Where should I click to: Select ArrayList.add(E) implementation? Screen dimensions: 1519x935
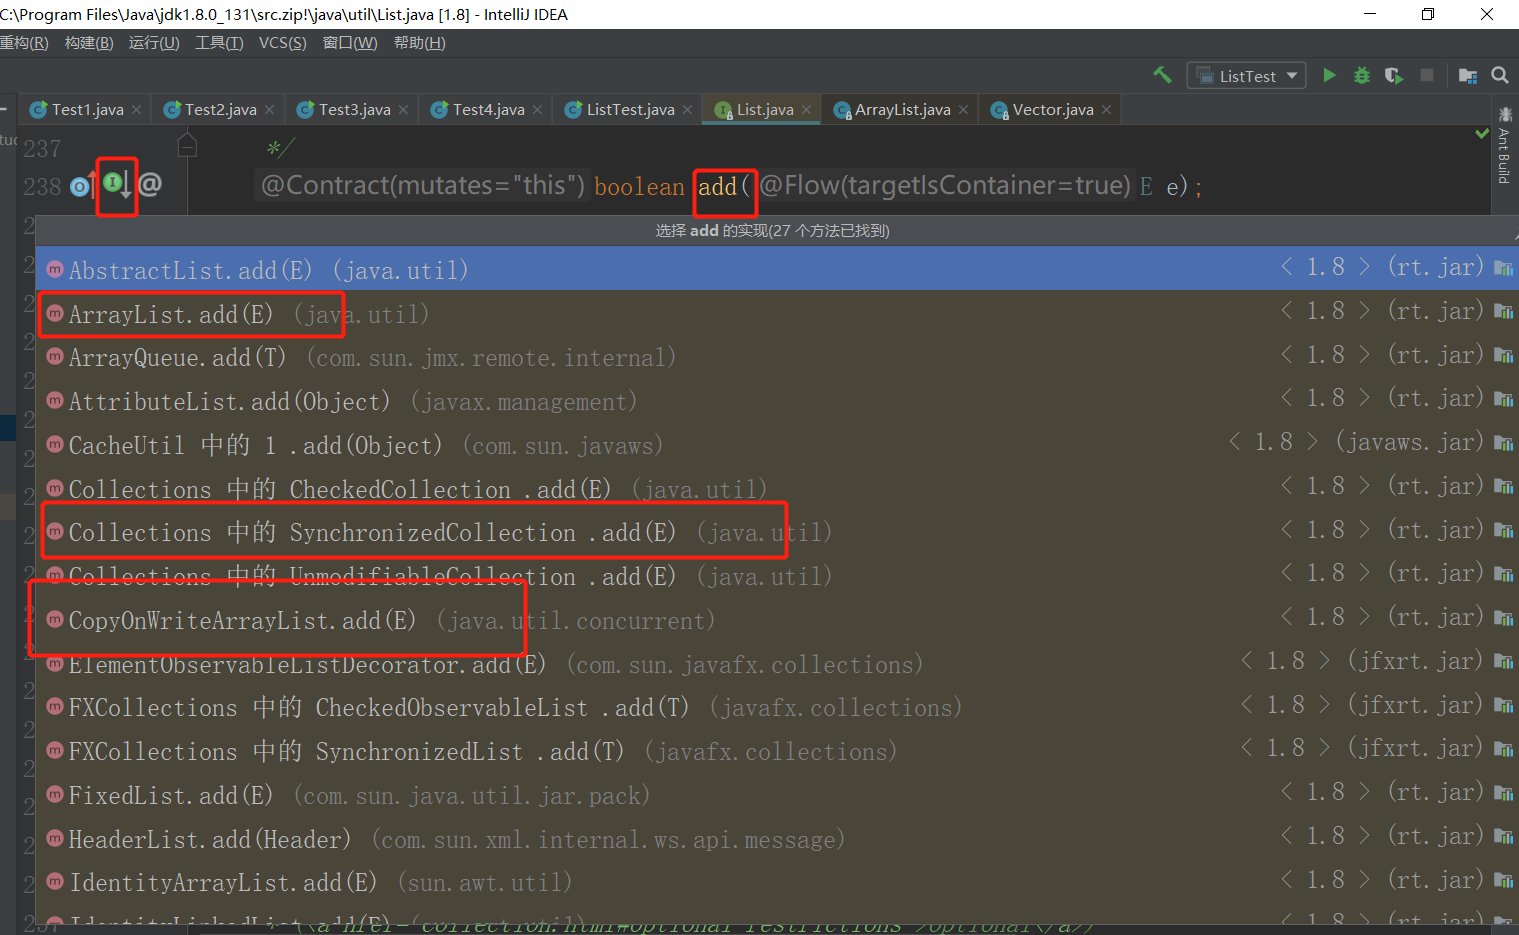click(170, 314)
